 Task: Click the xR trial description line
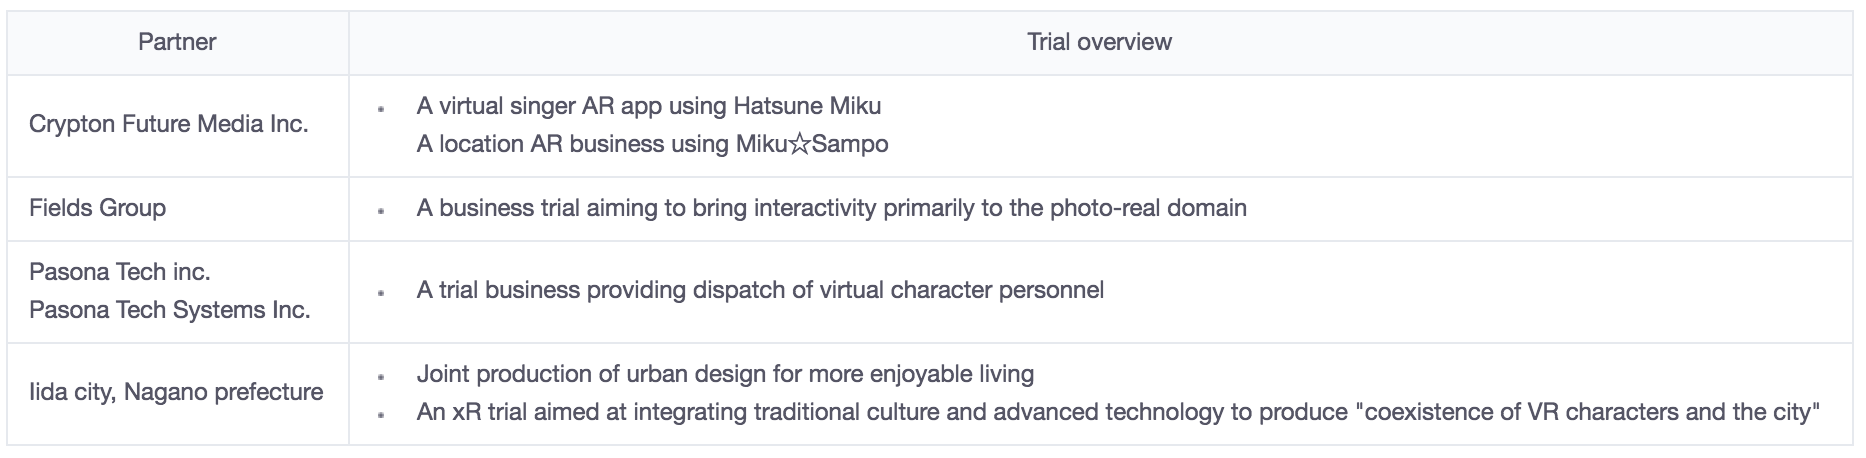point(1118,412)
